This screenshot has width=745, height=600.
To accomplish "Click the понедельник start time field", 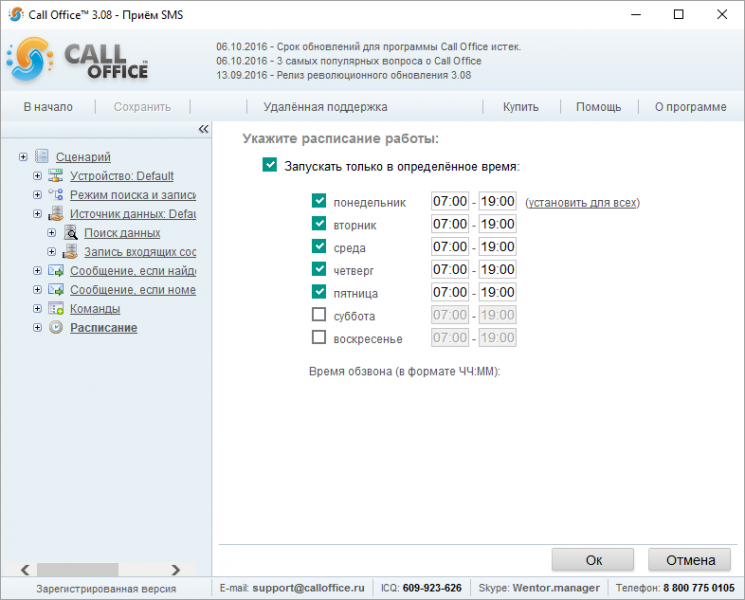I will [x=450, y=201].
